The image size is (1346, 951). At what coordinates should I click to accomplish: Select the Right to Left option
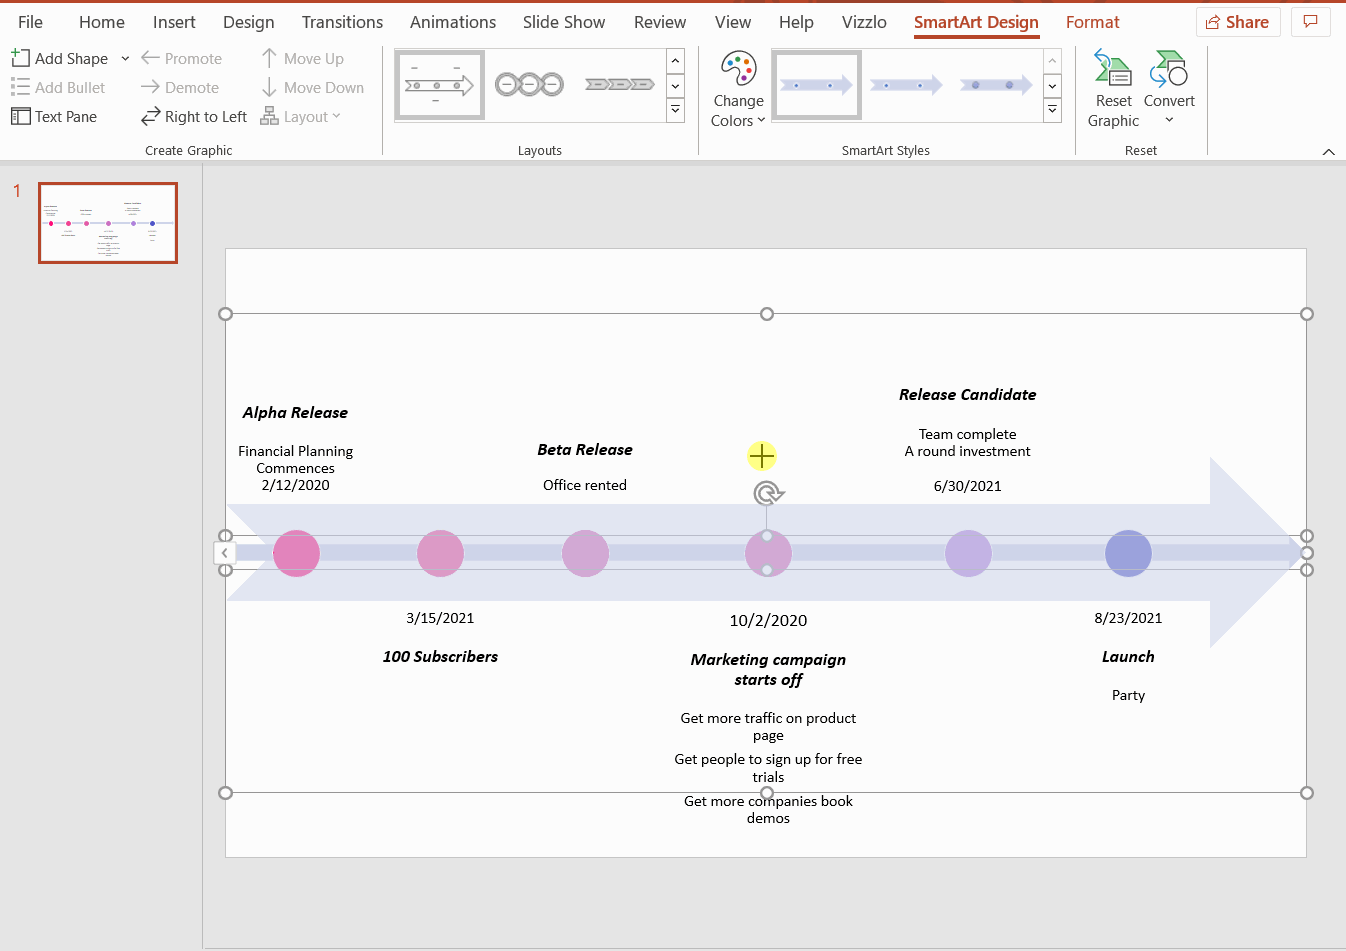(193, 116)
